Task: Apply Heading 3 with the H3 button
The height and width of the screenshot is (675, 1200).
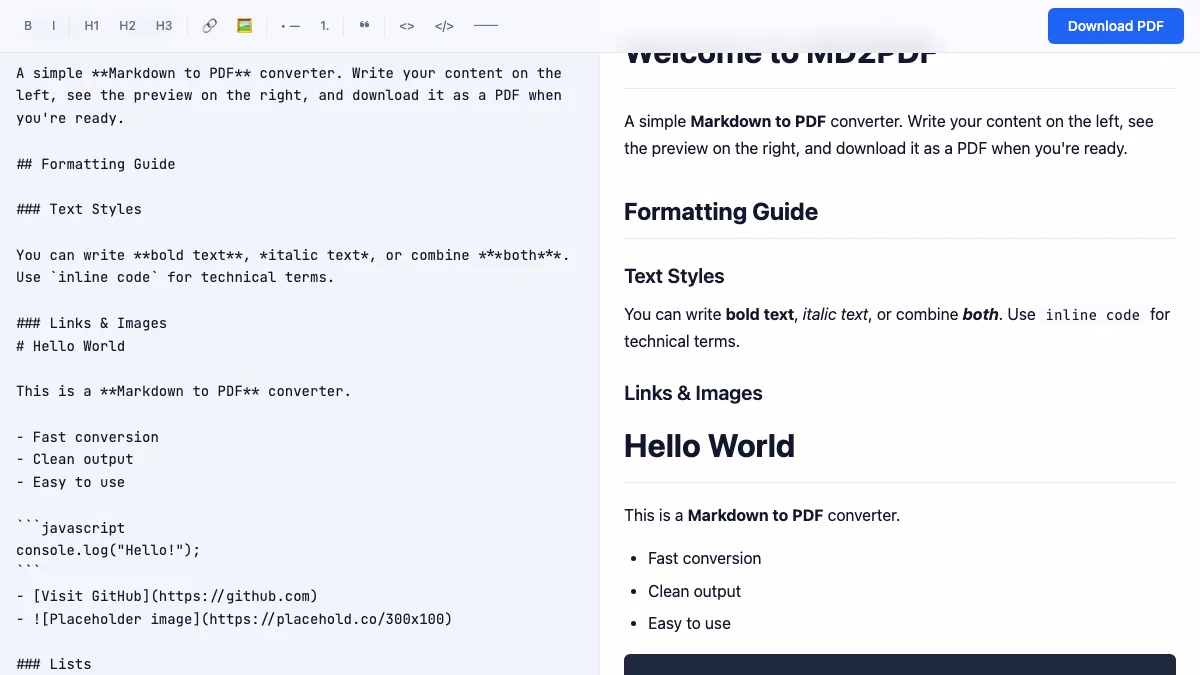Action: click(163, 25)
